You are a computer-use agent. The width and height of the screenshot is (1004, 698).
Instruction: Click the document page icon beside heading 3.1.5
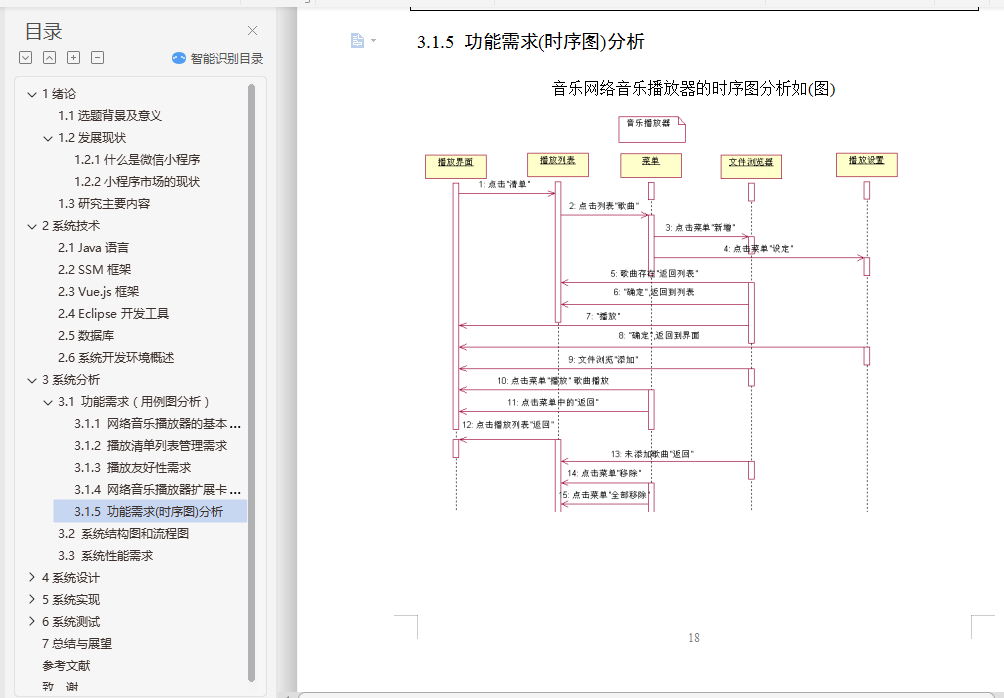357,40
